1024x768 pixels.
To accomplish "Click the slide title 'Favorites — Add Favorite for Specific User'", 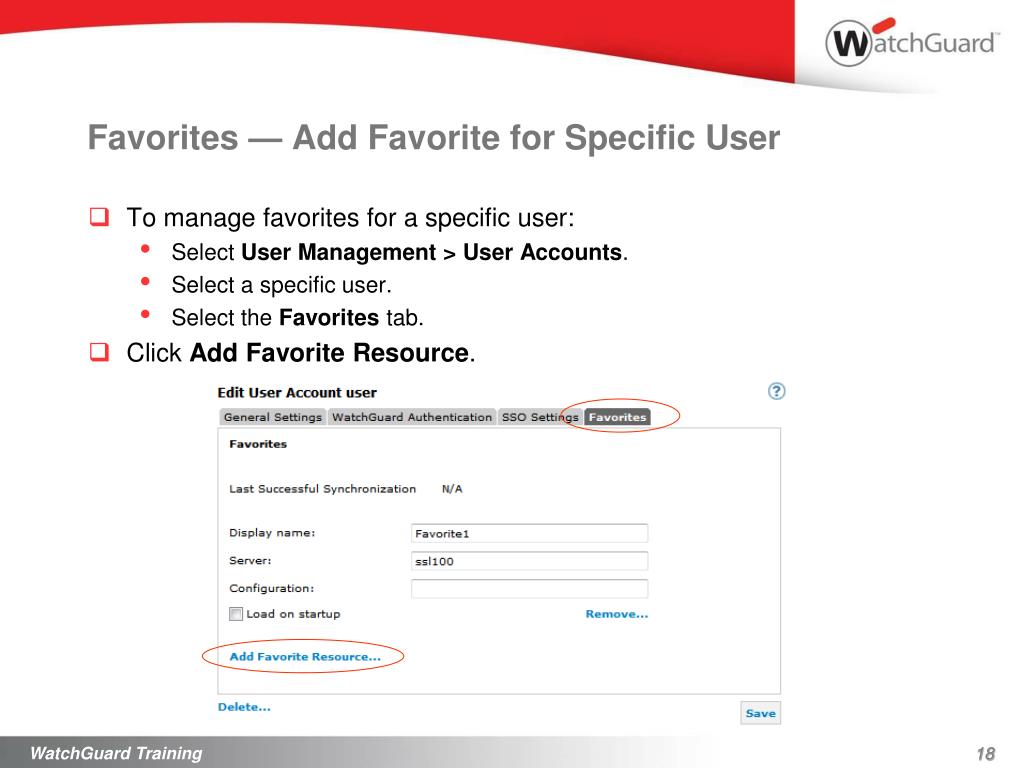I will [434, 137].
